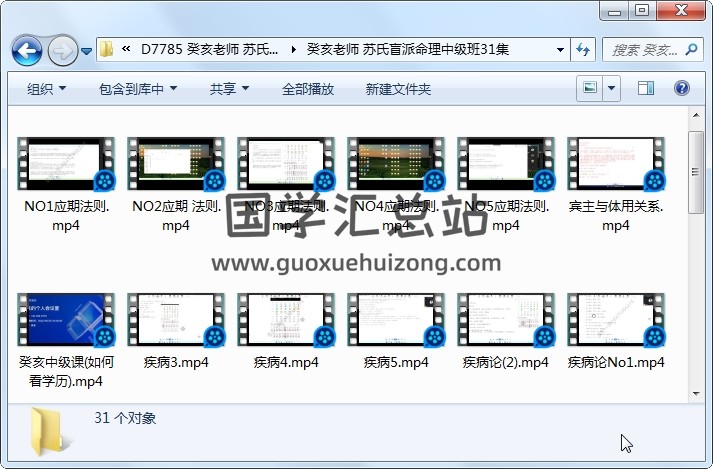
Task: Open the D7785 癸亥老师 苏氏 breadcrumb
Action: click(209, 49)
